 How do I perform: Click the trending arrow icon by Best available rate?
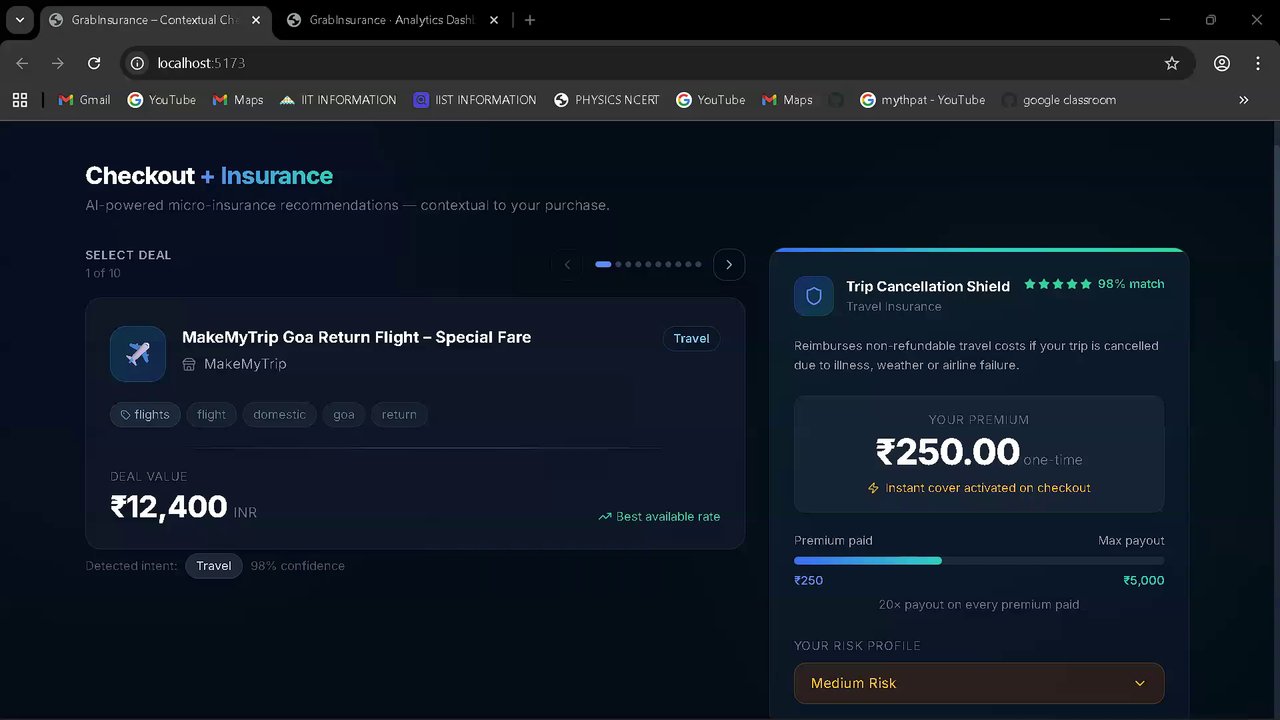(x=605, y=517)
